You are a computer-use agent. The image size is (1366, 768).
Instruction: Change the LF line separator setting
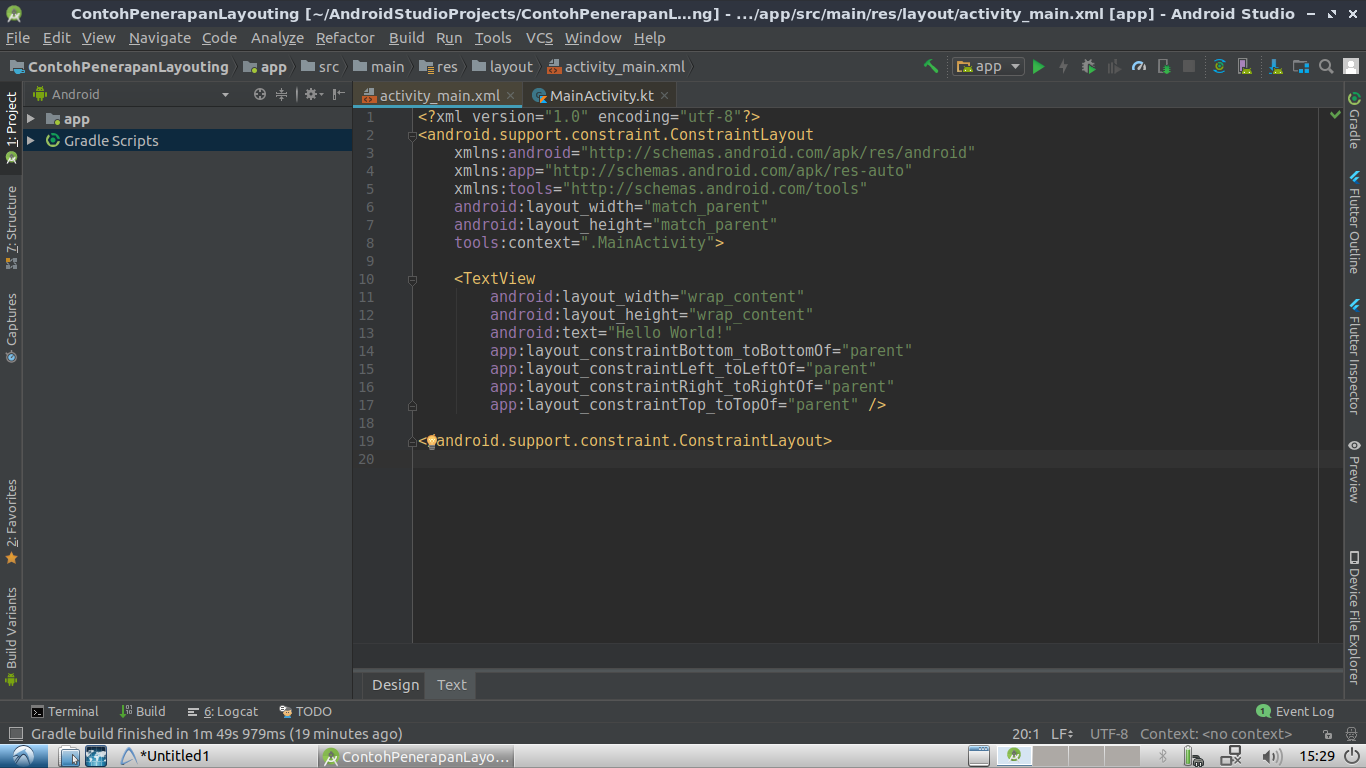1062,734
